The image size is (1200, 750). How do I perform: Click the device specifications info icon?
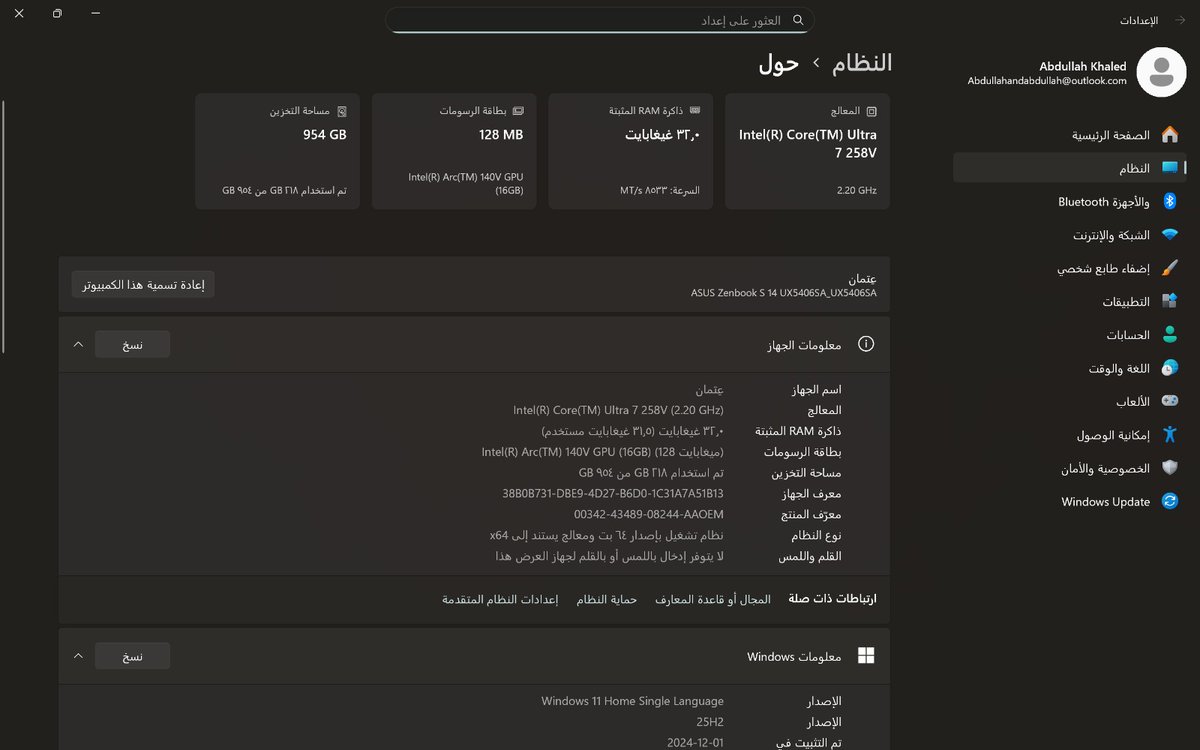866,344
